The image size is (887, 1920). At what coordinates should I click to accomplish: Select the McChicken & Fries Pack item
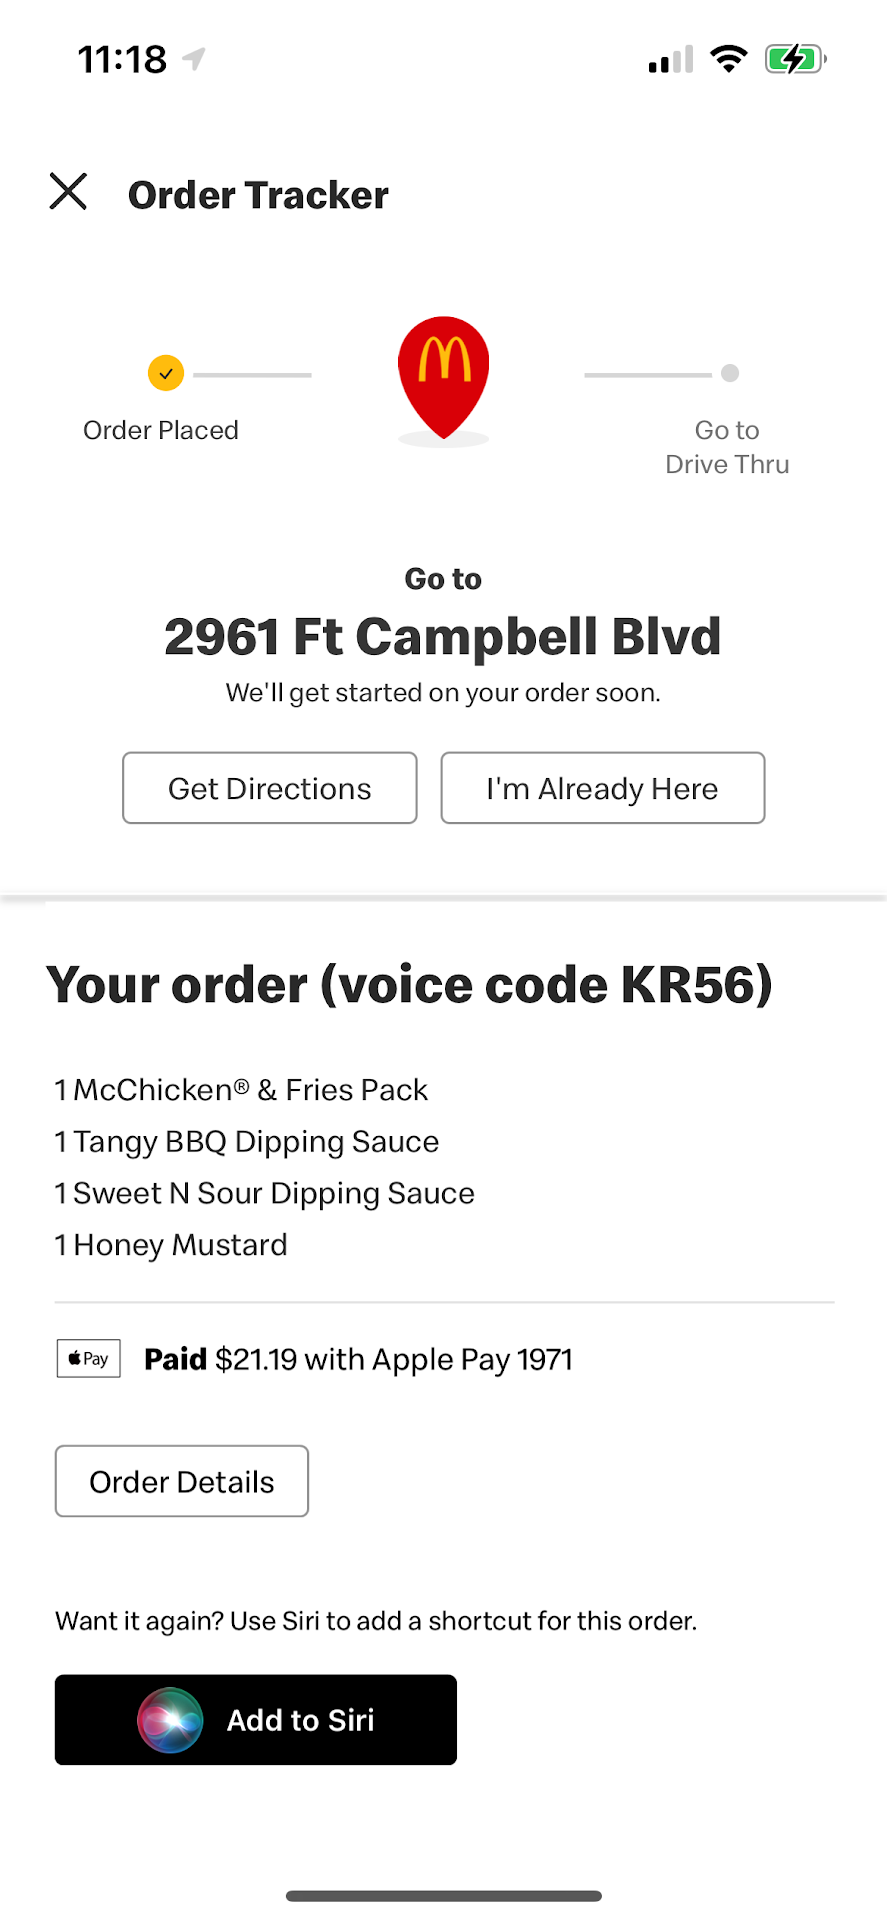(x=241, y=1090)
